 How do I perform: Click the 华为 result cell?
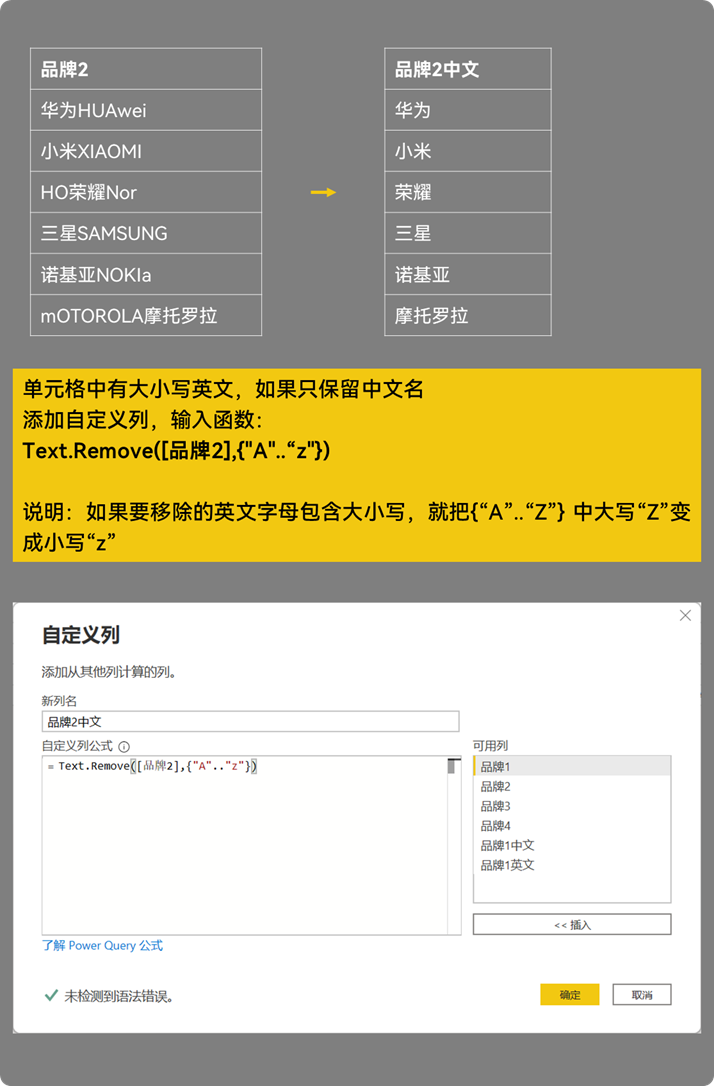(467, 110)
